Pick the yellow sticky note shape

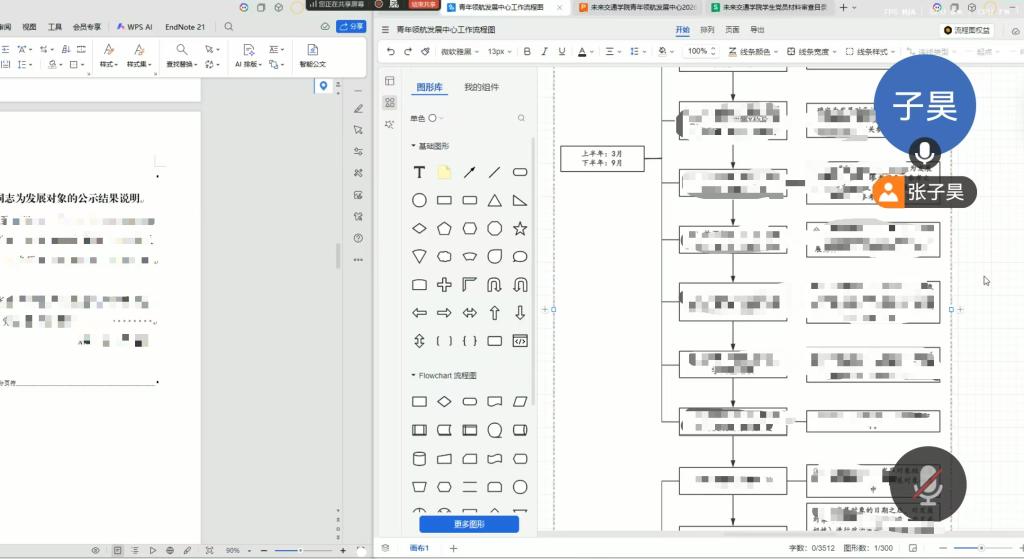(x=444, y=172)
